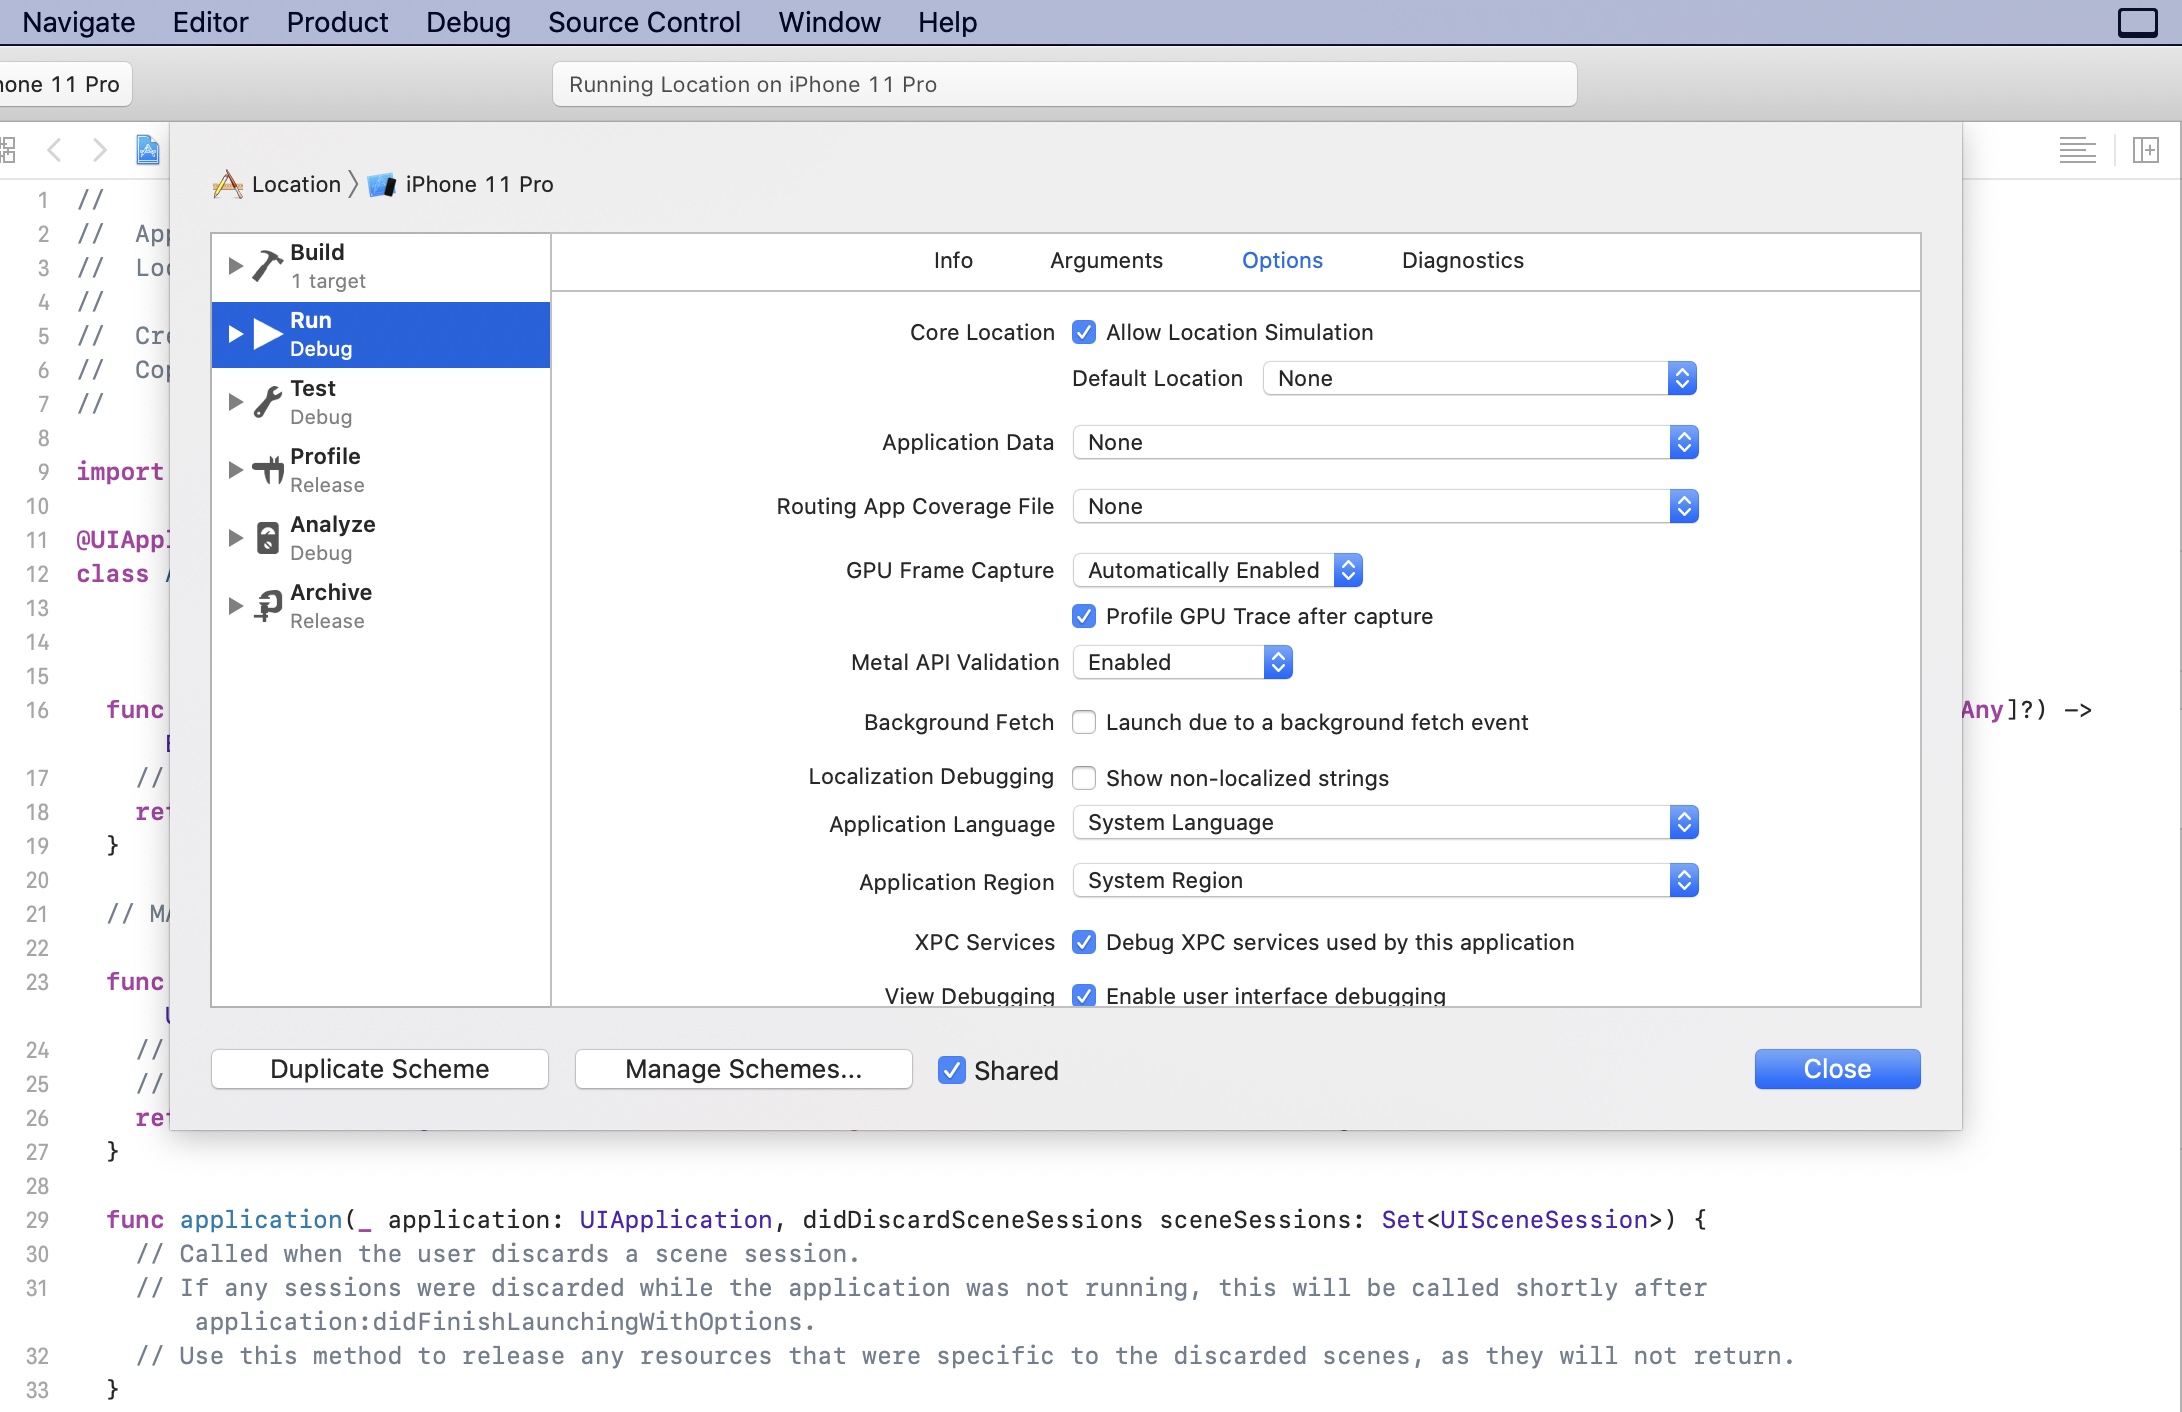Switch to the Arguments tab
The width and height of the screenshot is (2182, 1412).
(1106, 260)
